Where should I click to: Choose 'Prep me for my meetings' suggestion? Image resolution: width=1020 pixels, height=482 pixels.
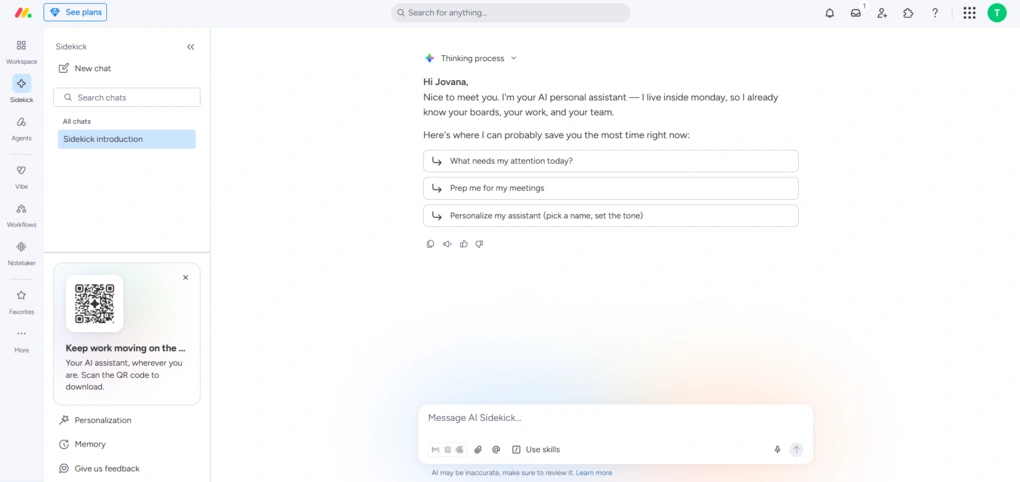tap(611, 188)
